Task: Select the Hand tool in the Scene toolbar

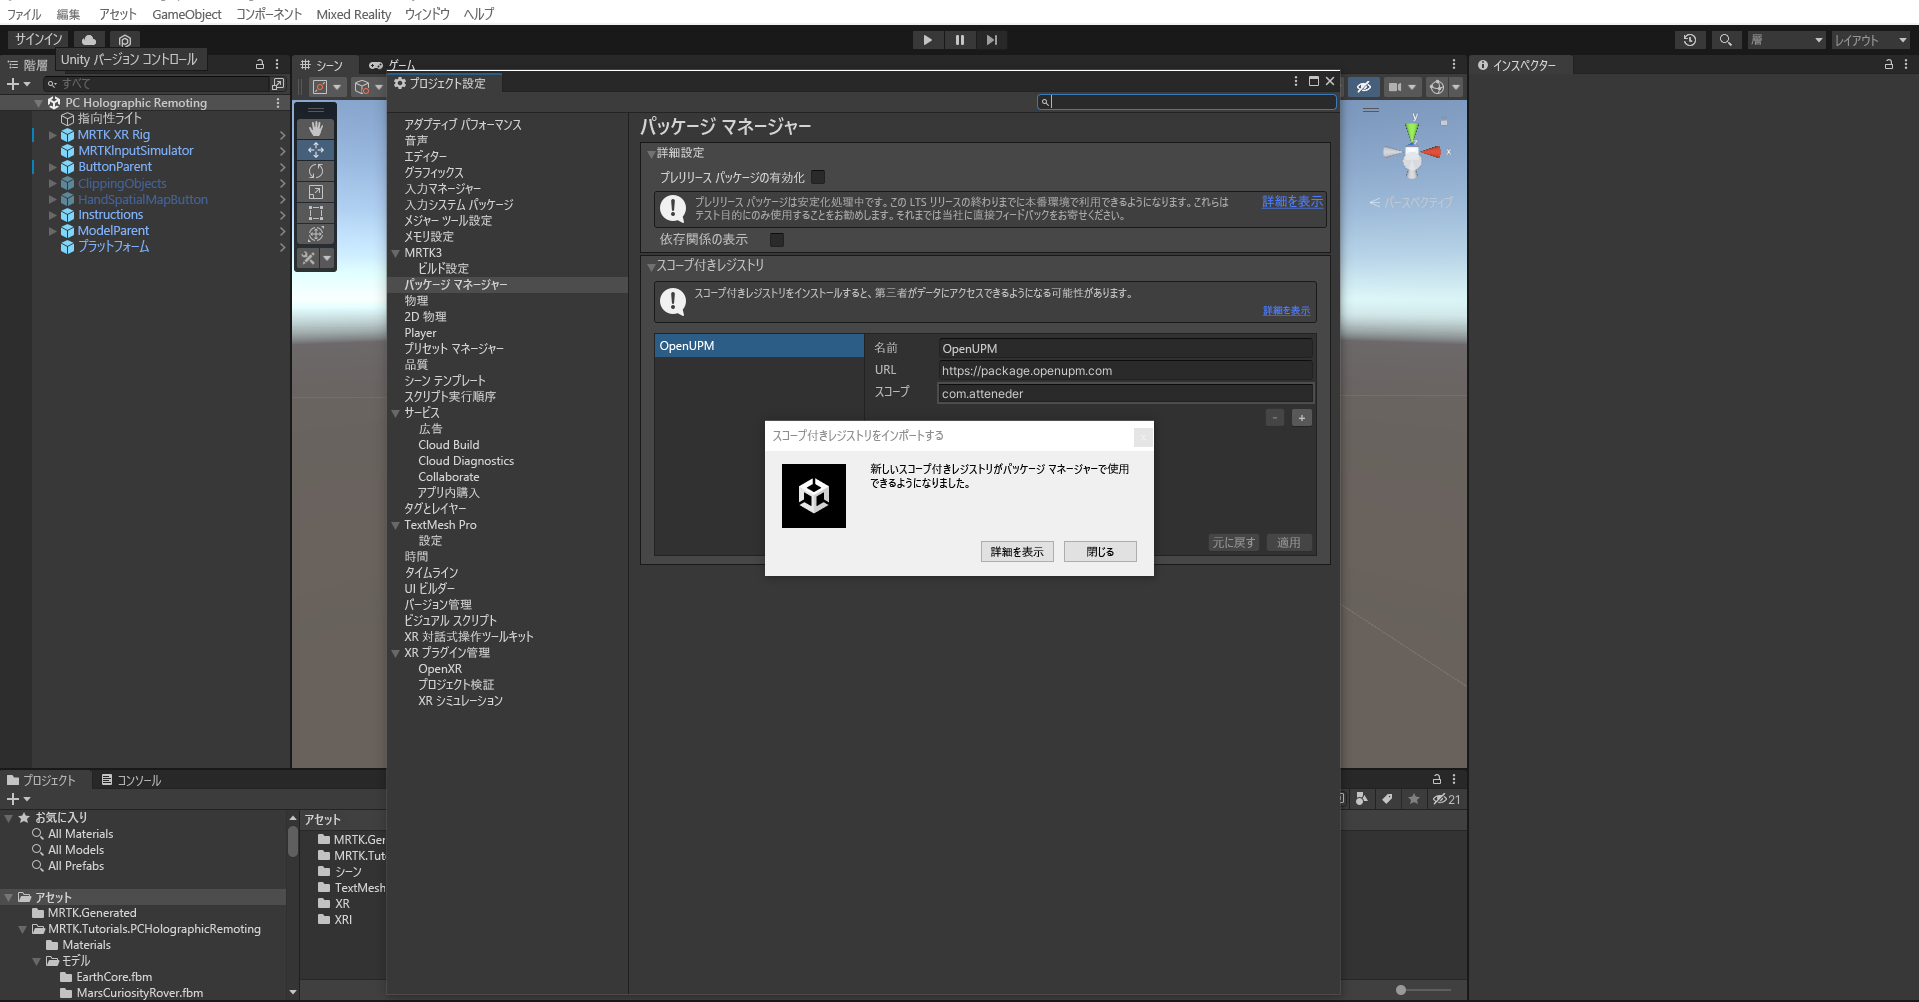Action: [x=315, y=128]
